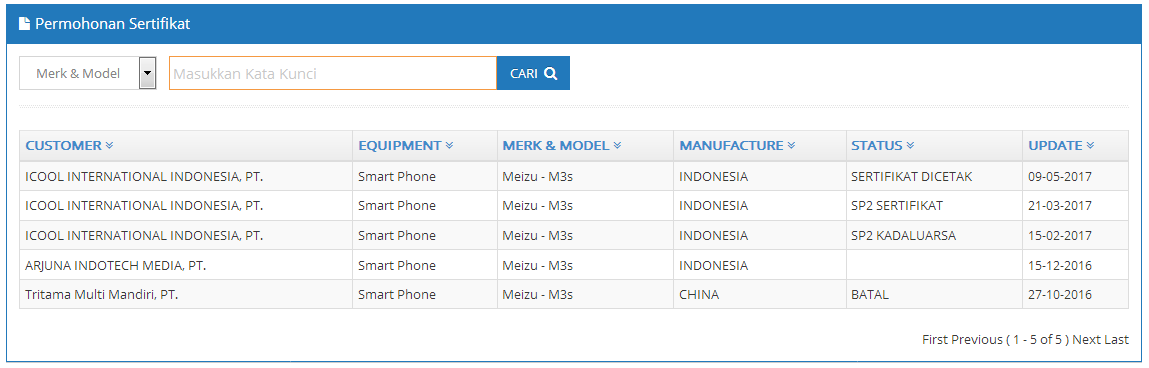Open the Merk & Model filter dropdown
The height and width of the screenshot is (368, 1149).
point(88,73)
